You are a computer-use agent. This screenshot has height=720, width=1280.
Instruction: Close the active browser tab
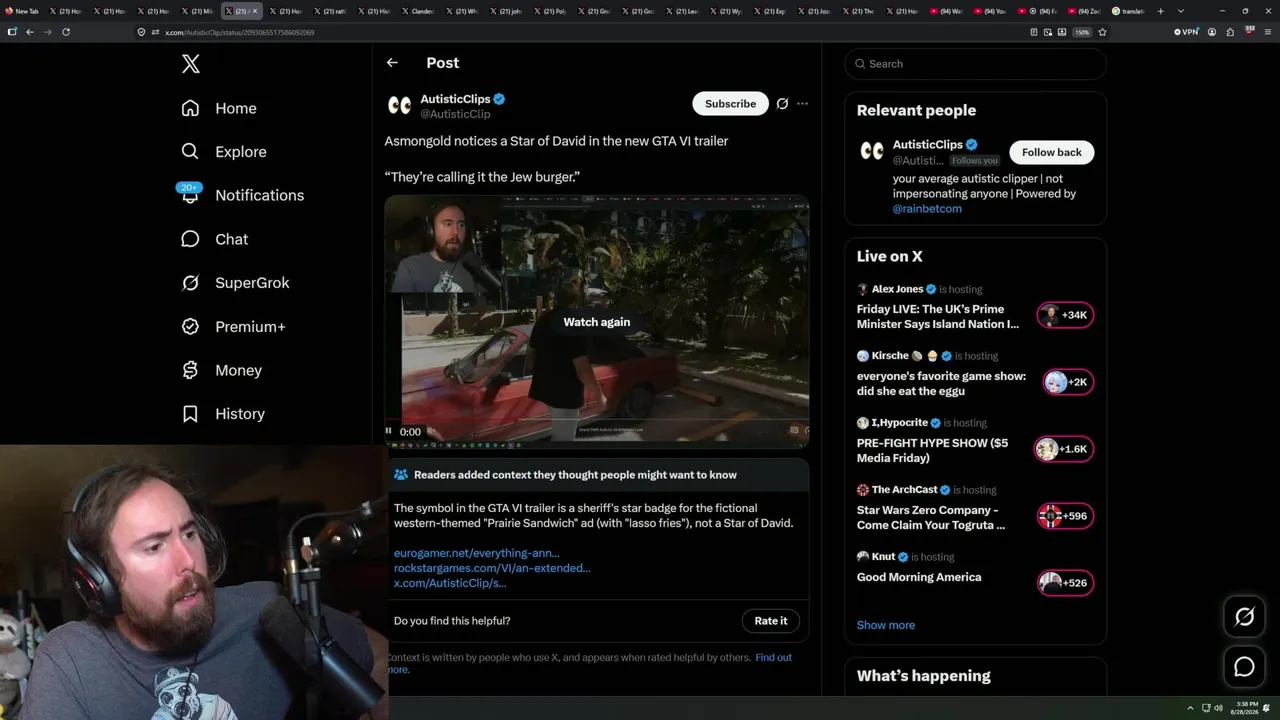pos(255,11)
